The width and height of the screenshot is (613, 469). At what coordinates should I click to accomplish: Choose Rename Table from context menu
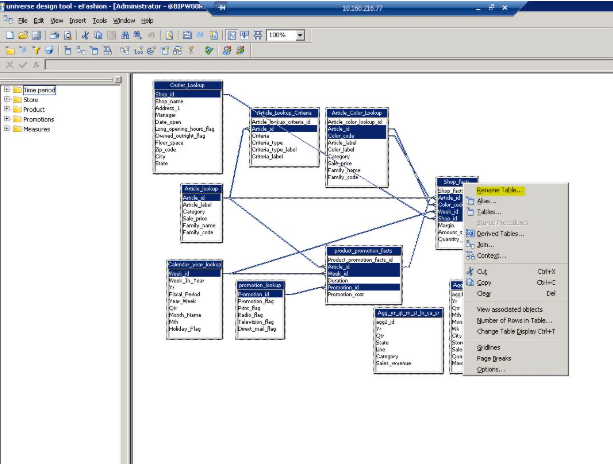point(500,189)
